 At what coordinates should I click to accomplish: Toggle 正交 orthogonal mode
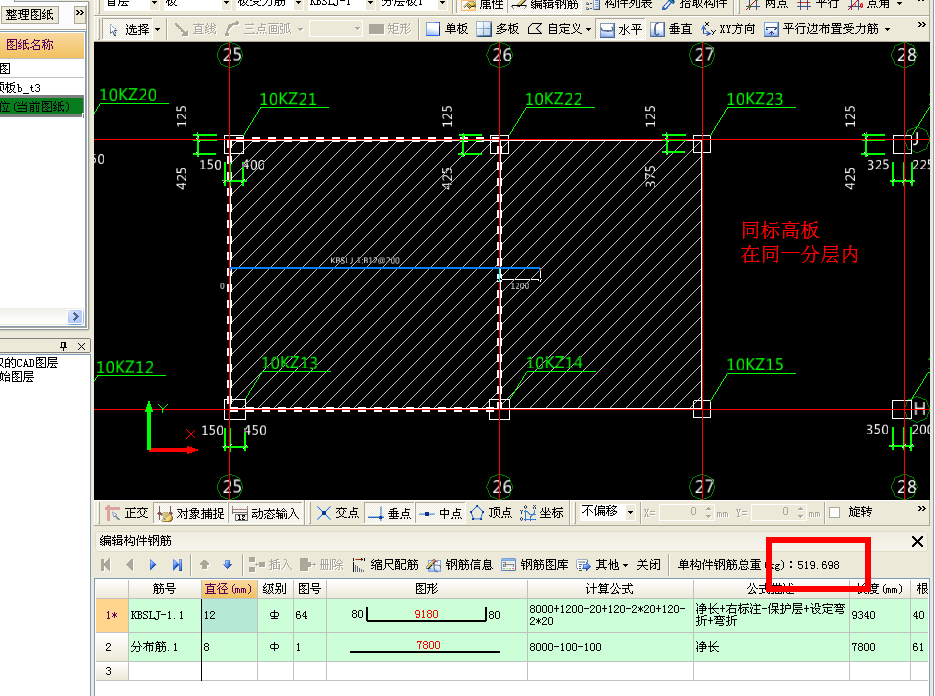[x=126, y=513]
